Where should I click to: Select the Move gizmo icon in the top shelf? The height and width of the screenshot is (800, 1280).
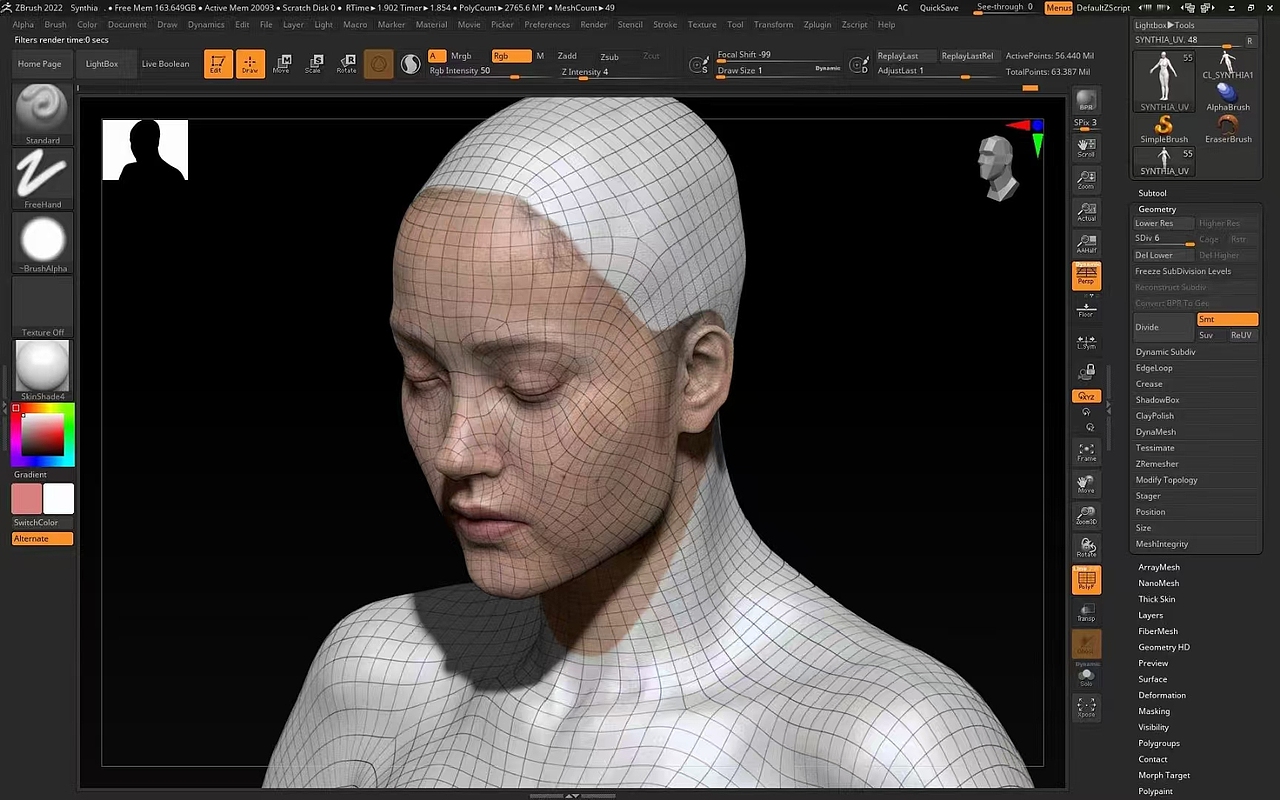pos(283,63)
